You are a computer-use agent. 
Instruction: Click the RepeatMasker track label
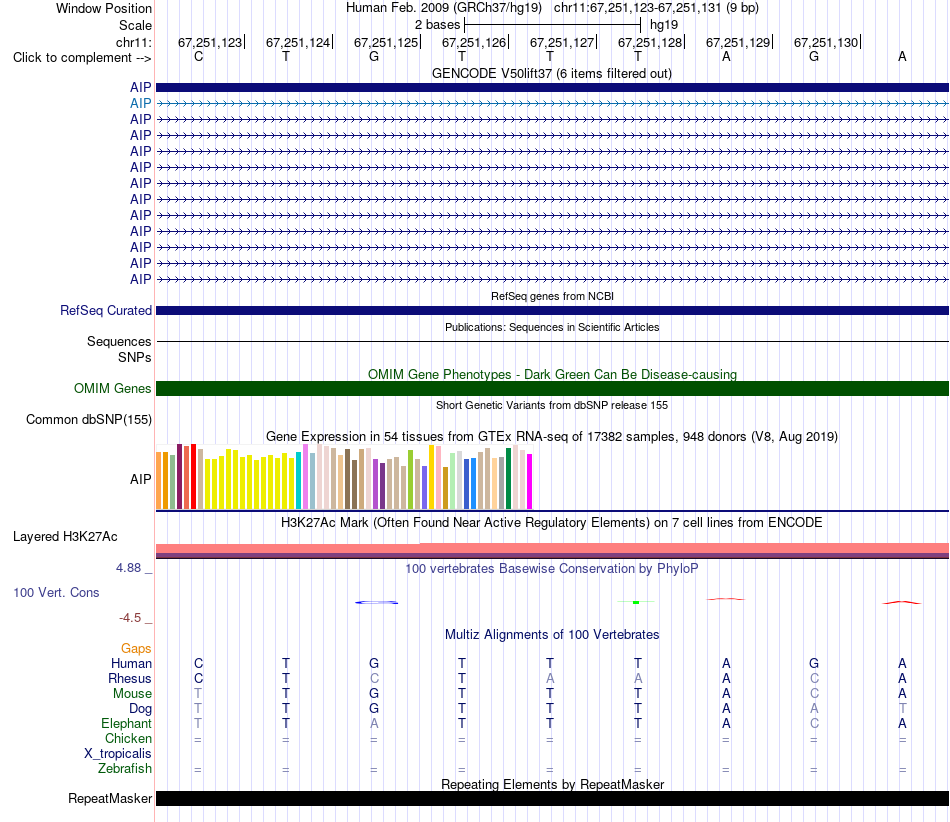coord(110,798)
